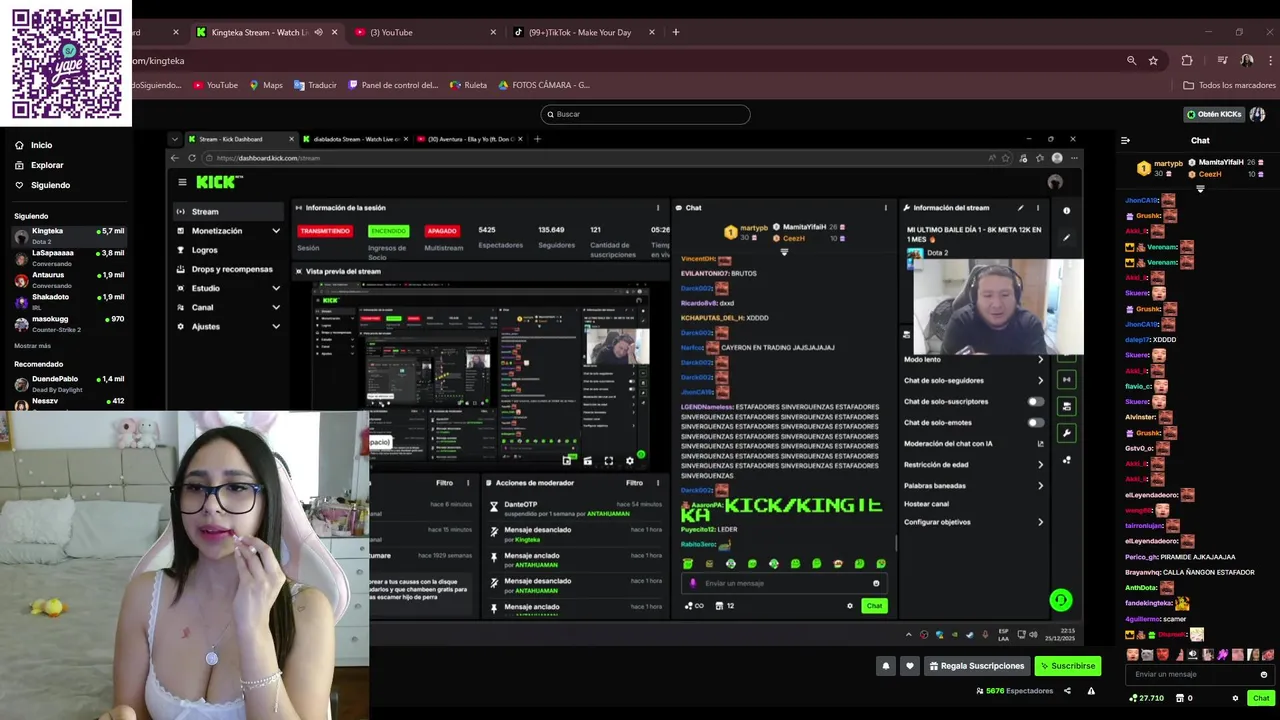Open DuendePablo recommended channel
This screenshot has width=1280, height=720.
point(68,384)
